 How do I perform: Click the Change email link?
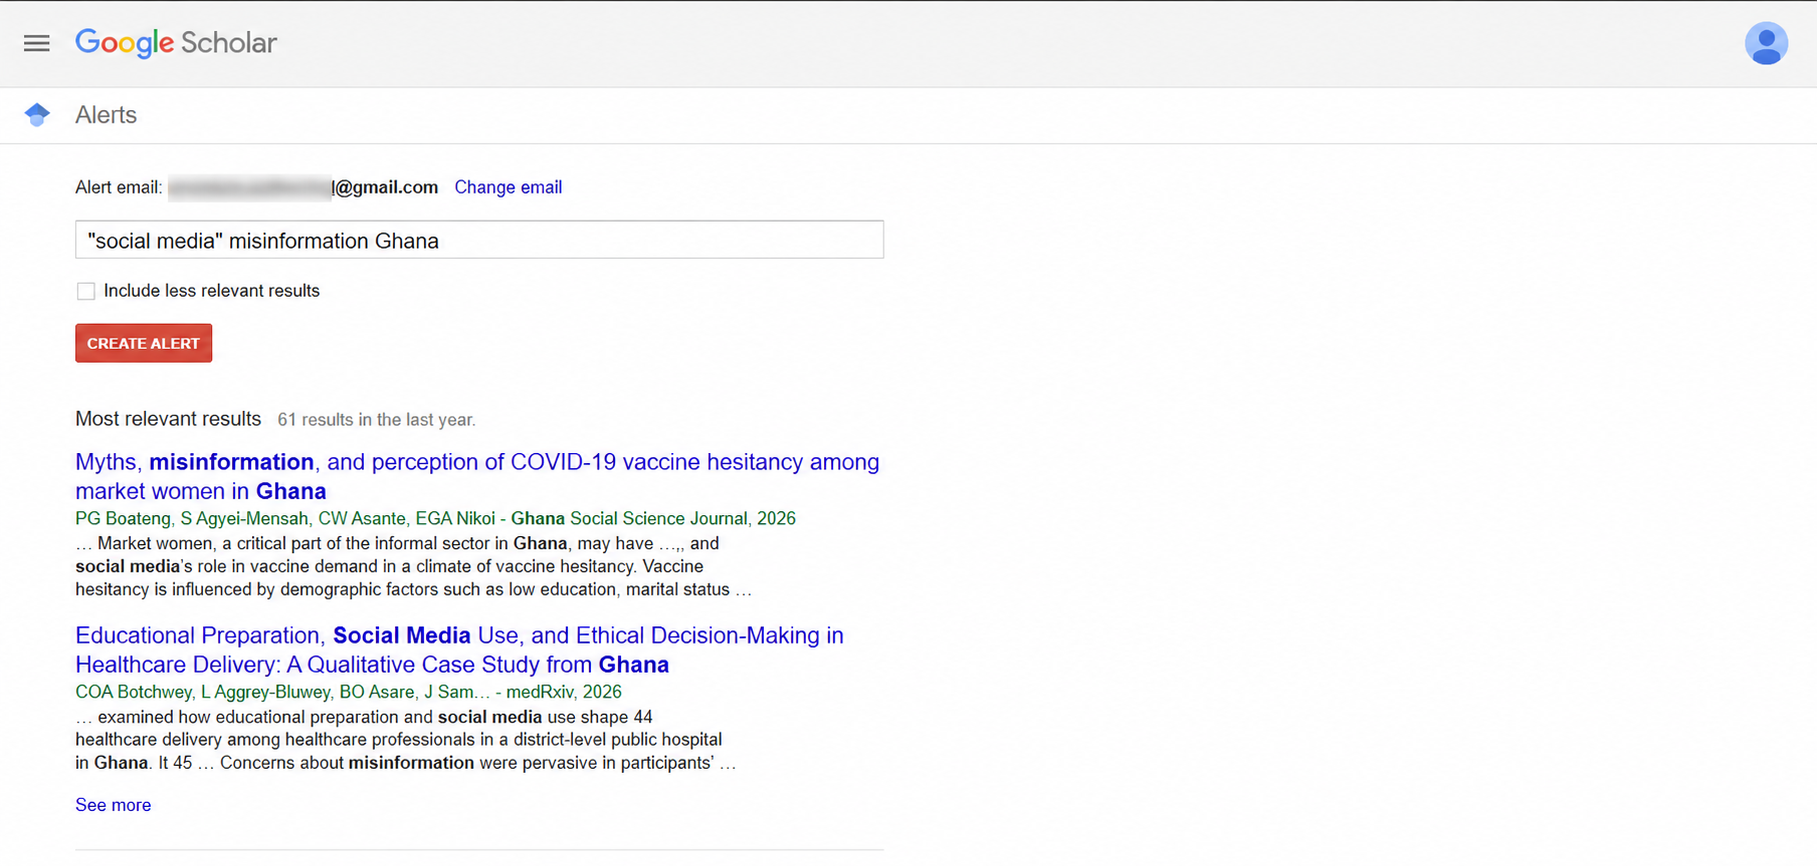pos(508,187)
